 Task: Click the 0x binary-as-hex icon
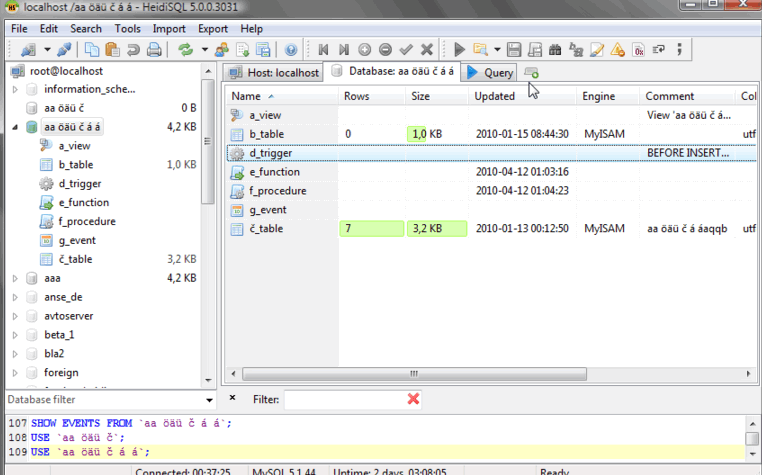click(x=639, y=50)
